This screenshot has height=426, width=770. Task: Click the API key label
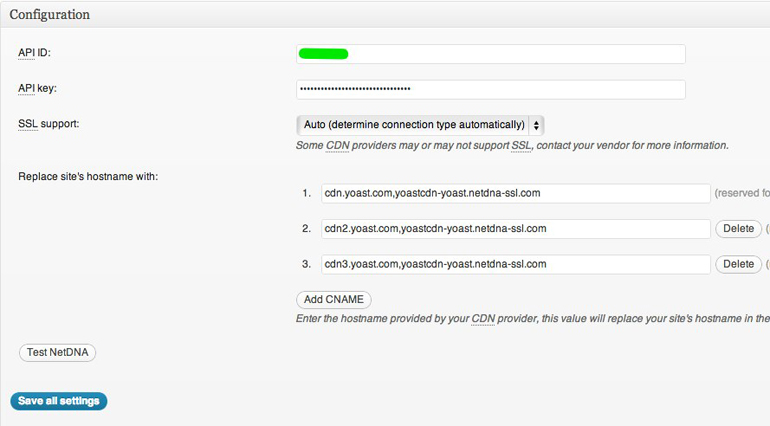click(x=38, y=88)
